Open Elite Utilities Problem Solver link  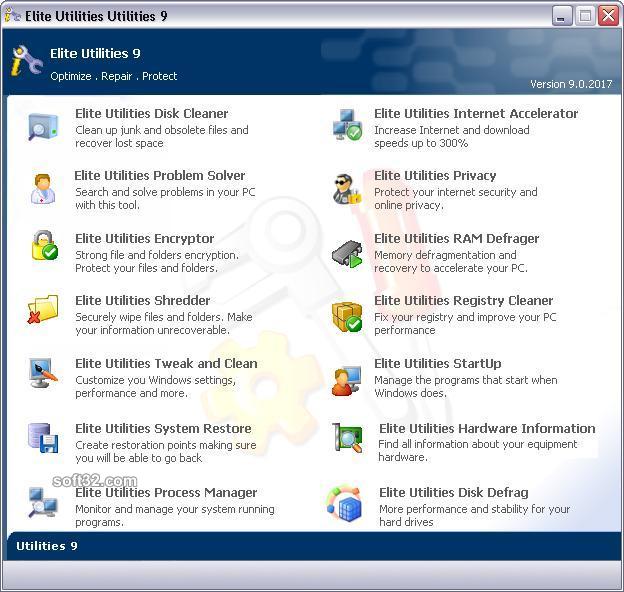160,175
